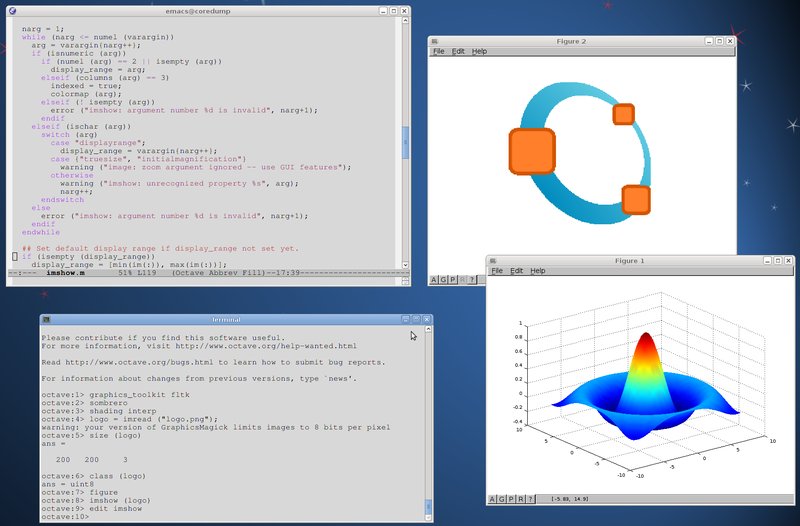
Task: Click the Figure 1 window menu icon
Action: point(492,261)
